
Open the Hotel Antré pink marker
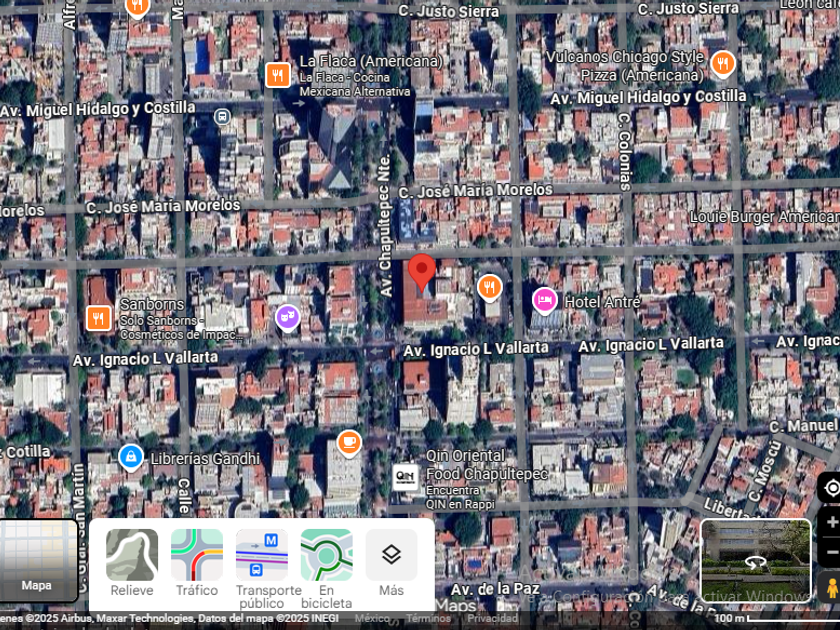pos(544,301)
